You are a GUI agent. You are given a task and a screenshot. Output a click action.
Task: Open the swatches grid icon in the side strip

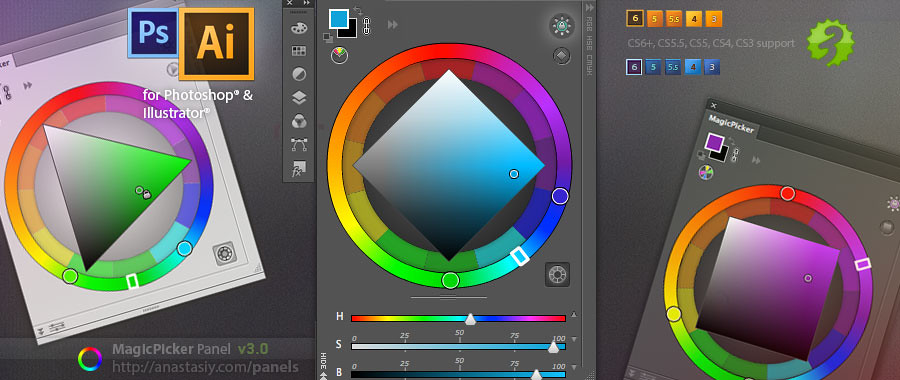pos(298,51)
